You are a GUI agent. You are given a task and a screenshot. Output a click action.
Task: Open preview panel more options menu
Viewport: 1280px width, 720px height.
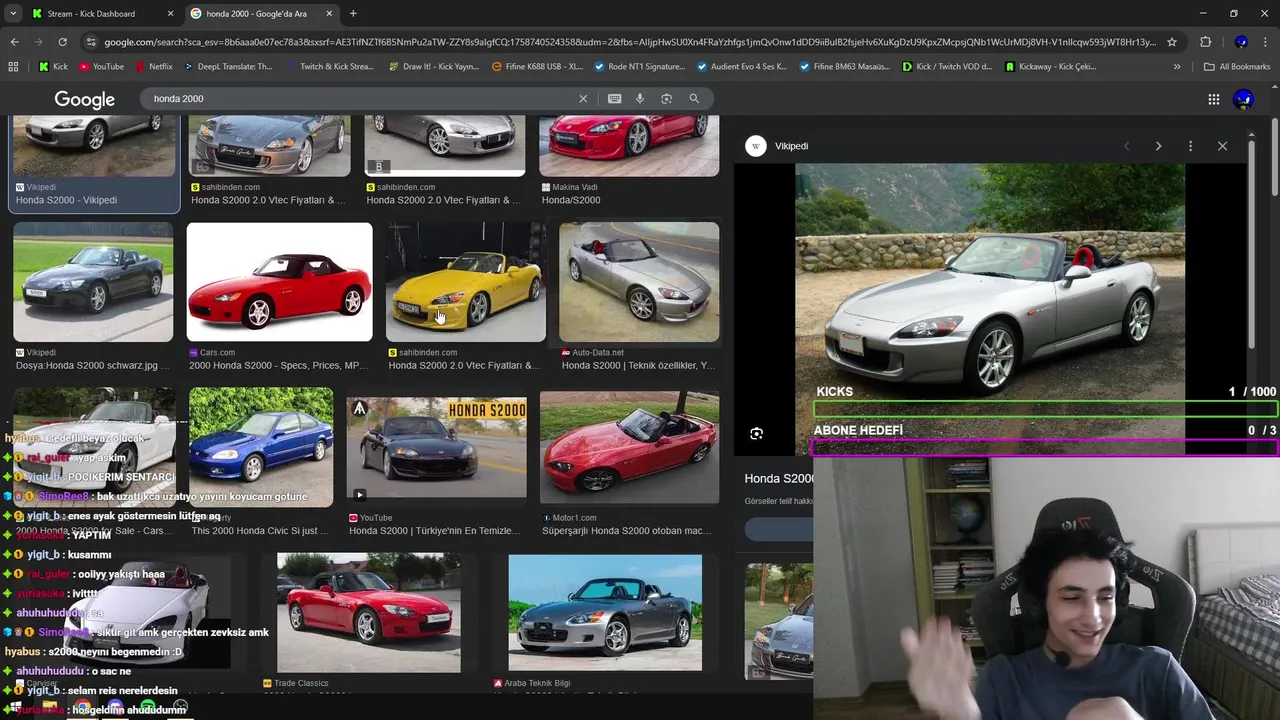point(1190,146)
